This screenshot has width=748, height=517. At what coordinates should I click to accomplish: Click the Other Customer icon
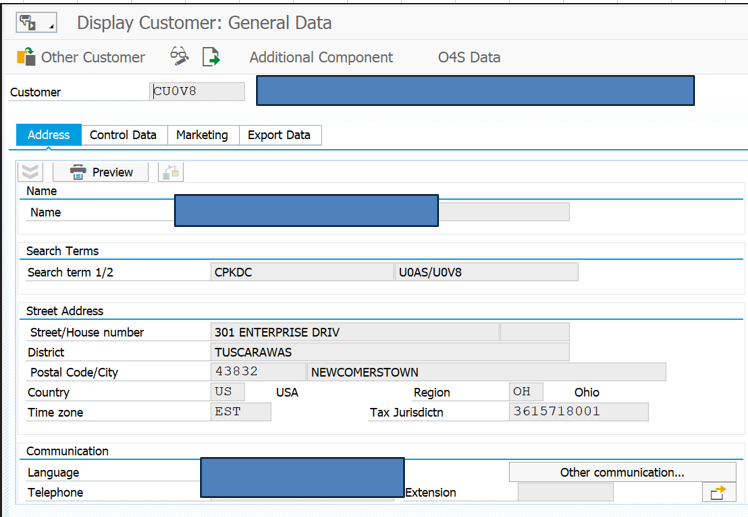(81, 57)
